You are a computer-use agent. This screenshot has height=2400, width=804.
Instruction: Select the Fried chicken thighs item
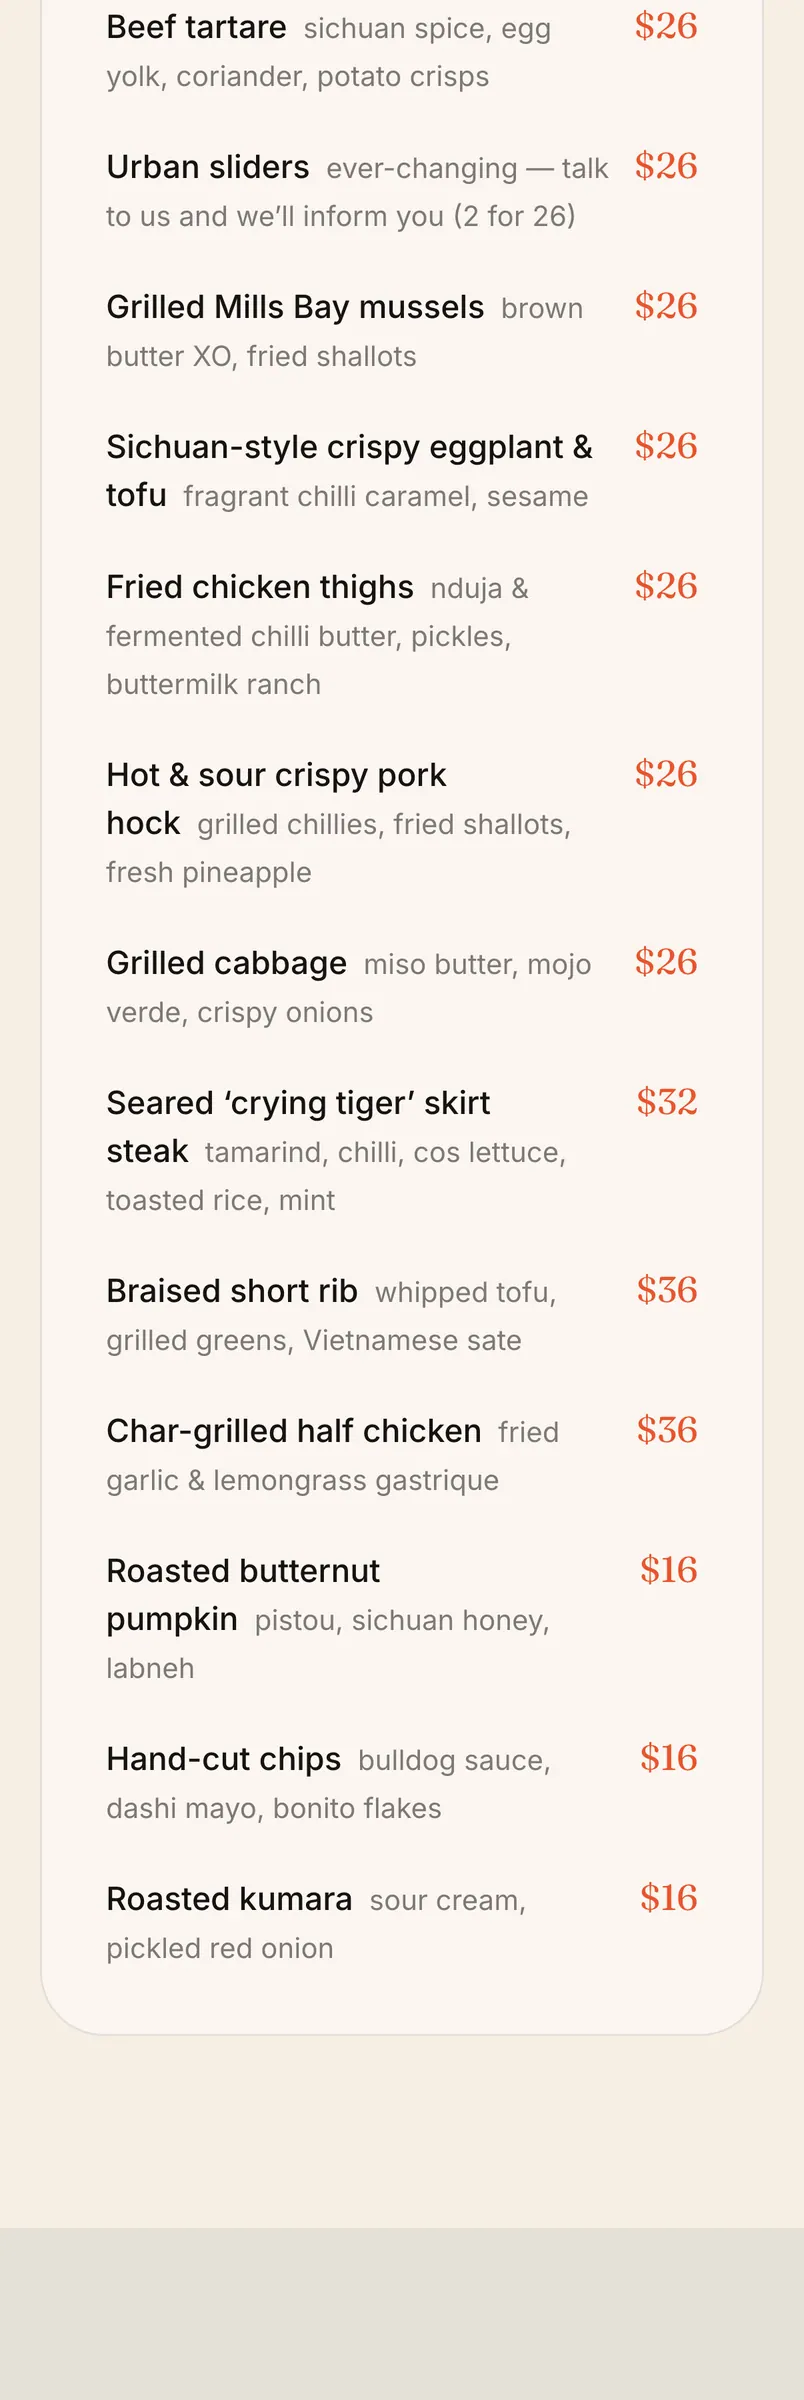pos(260,587)
